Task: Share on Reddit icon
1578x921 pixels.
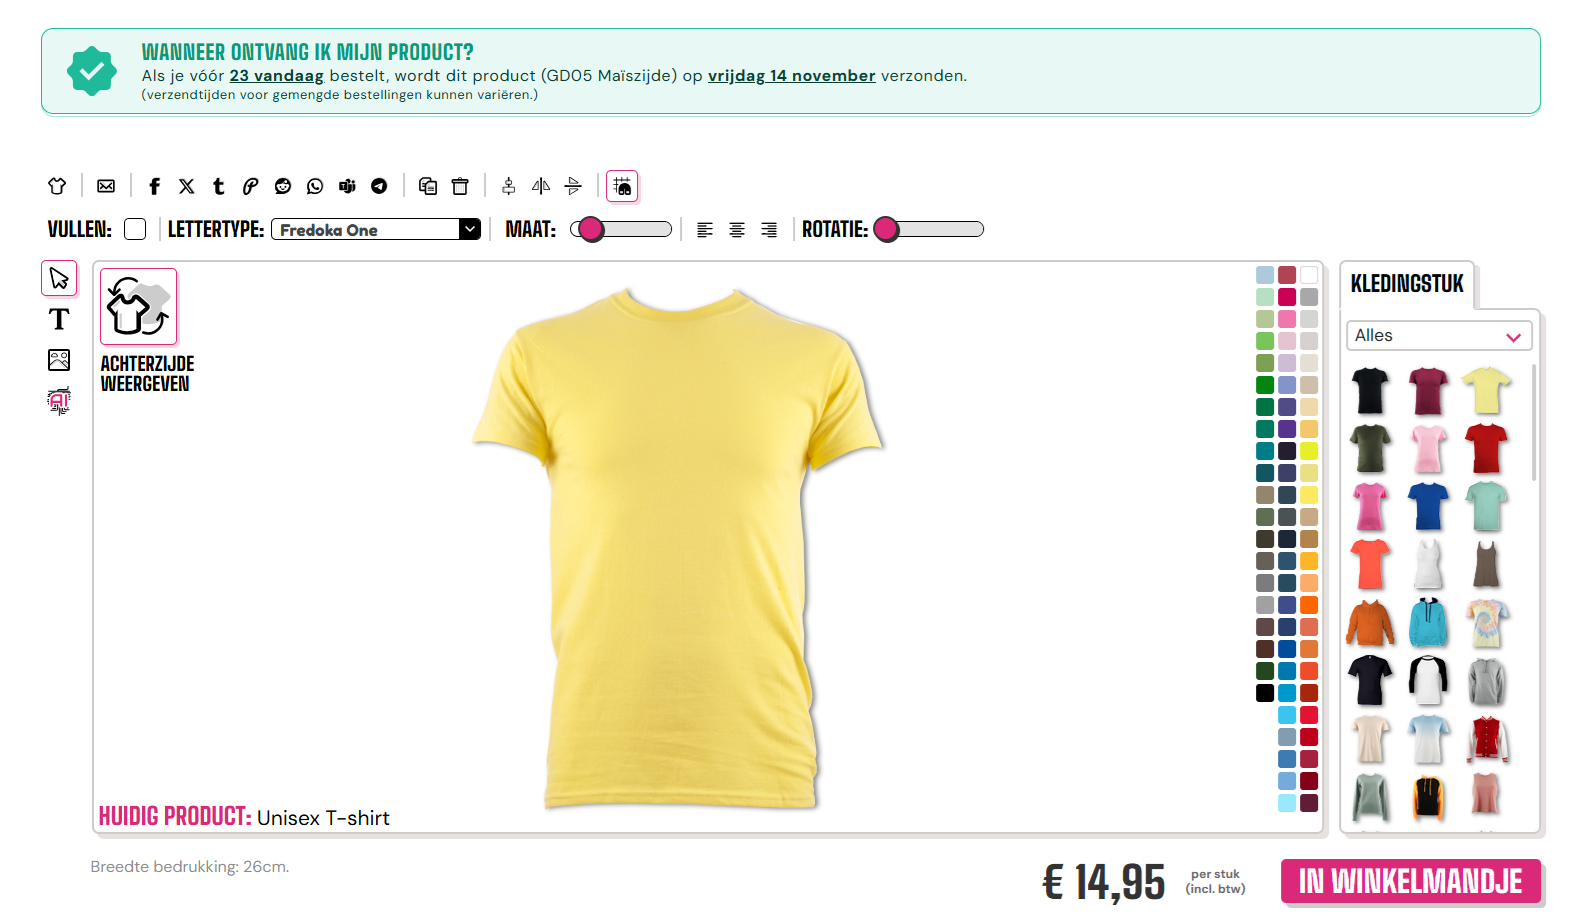Action: [x=283, y=186]
